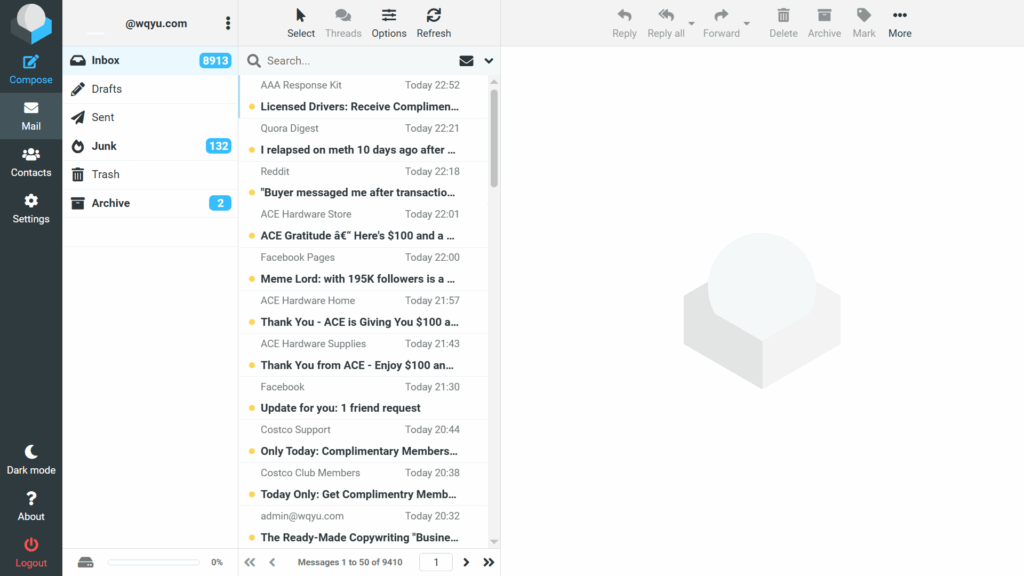Click the Logout button
Screen dimensions: 1024x576
[31, 552]
